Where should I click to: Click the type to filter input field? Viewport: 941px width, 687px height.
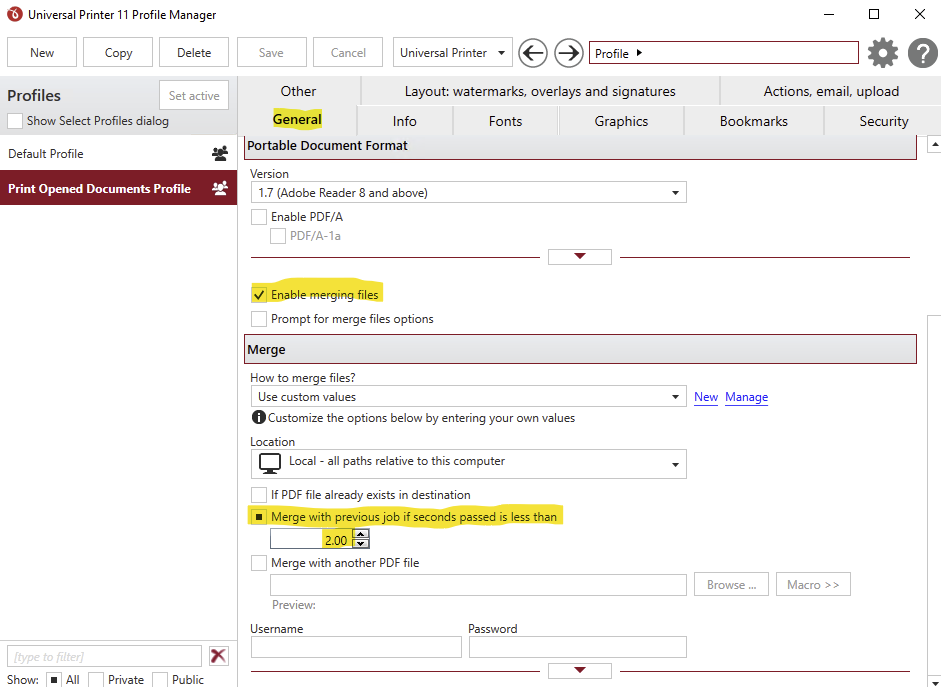click(x=104, y=656)
